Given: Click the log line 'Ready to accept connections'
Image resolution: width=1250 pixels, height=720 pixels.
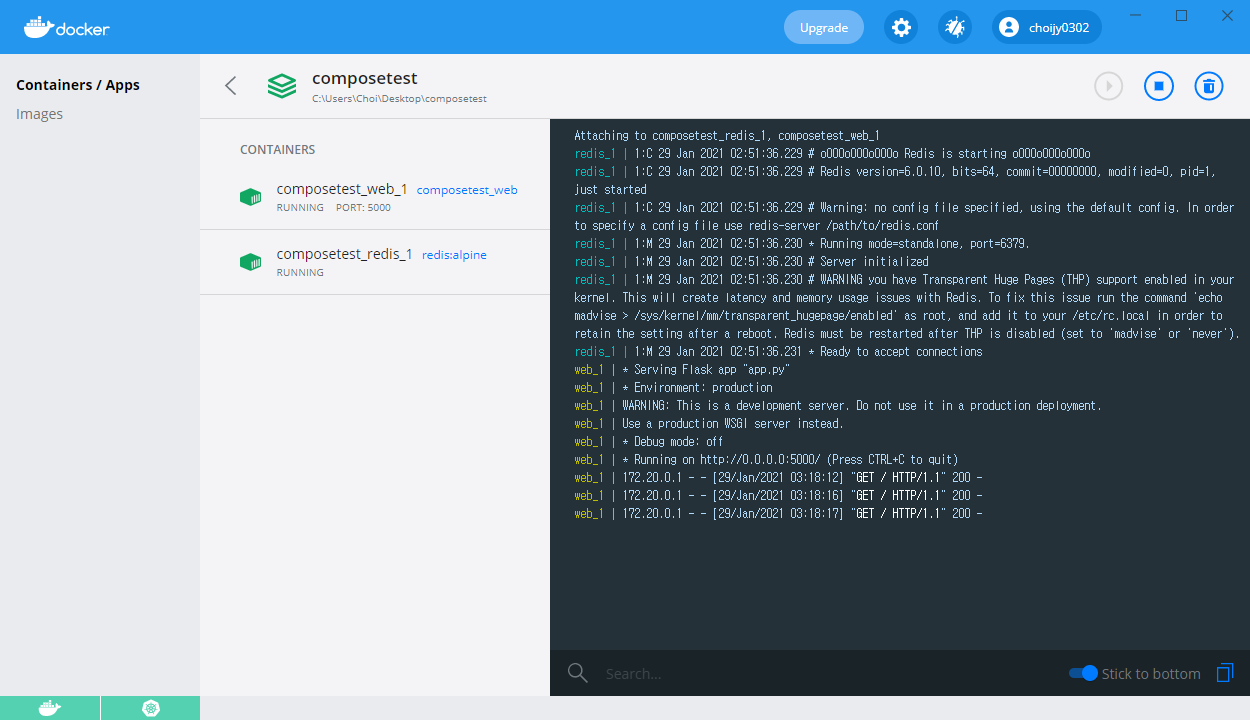Looking at the screenshot, I should (778, 352).
